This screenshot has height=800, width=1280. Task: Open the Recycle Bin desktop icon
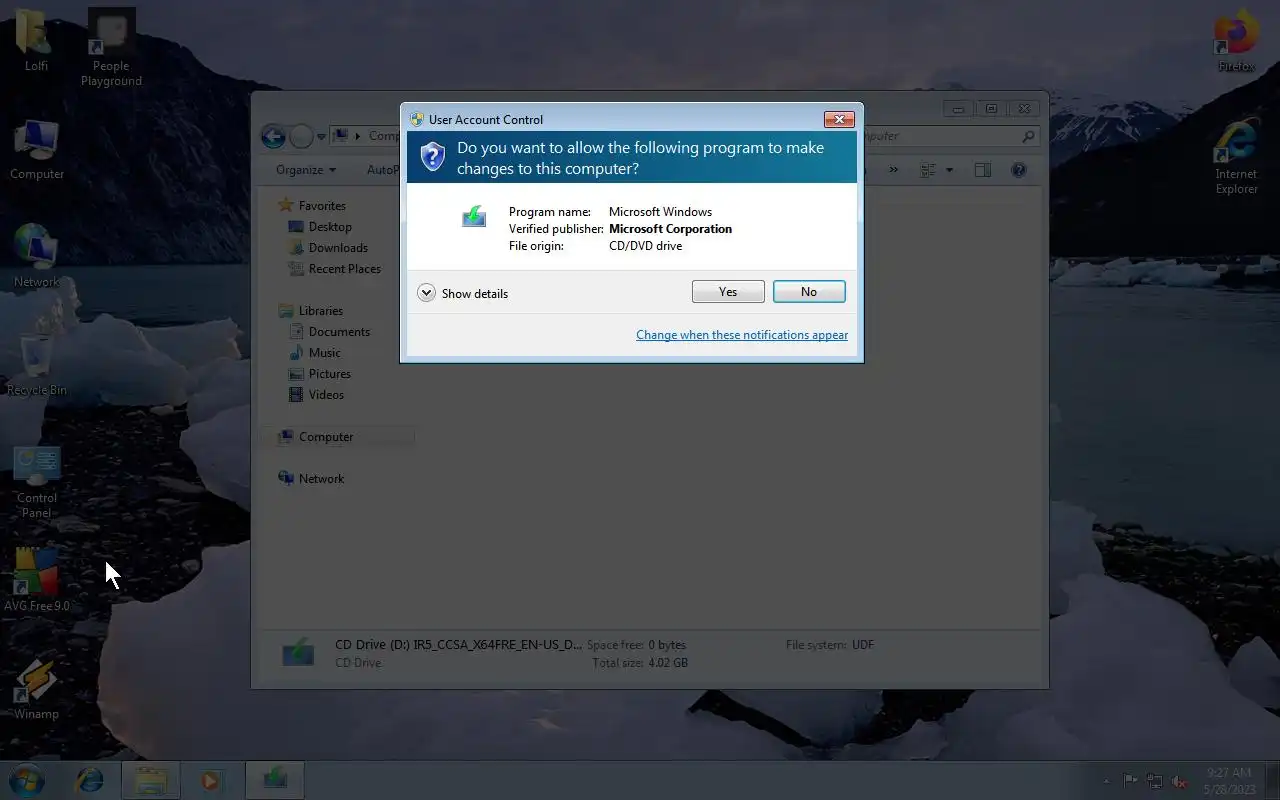[x=37, y=364]
